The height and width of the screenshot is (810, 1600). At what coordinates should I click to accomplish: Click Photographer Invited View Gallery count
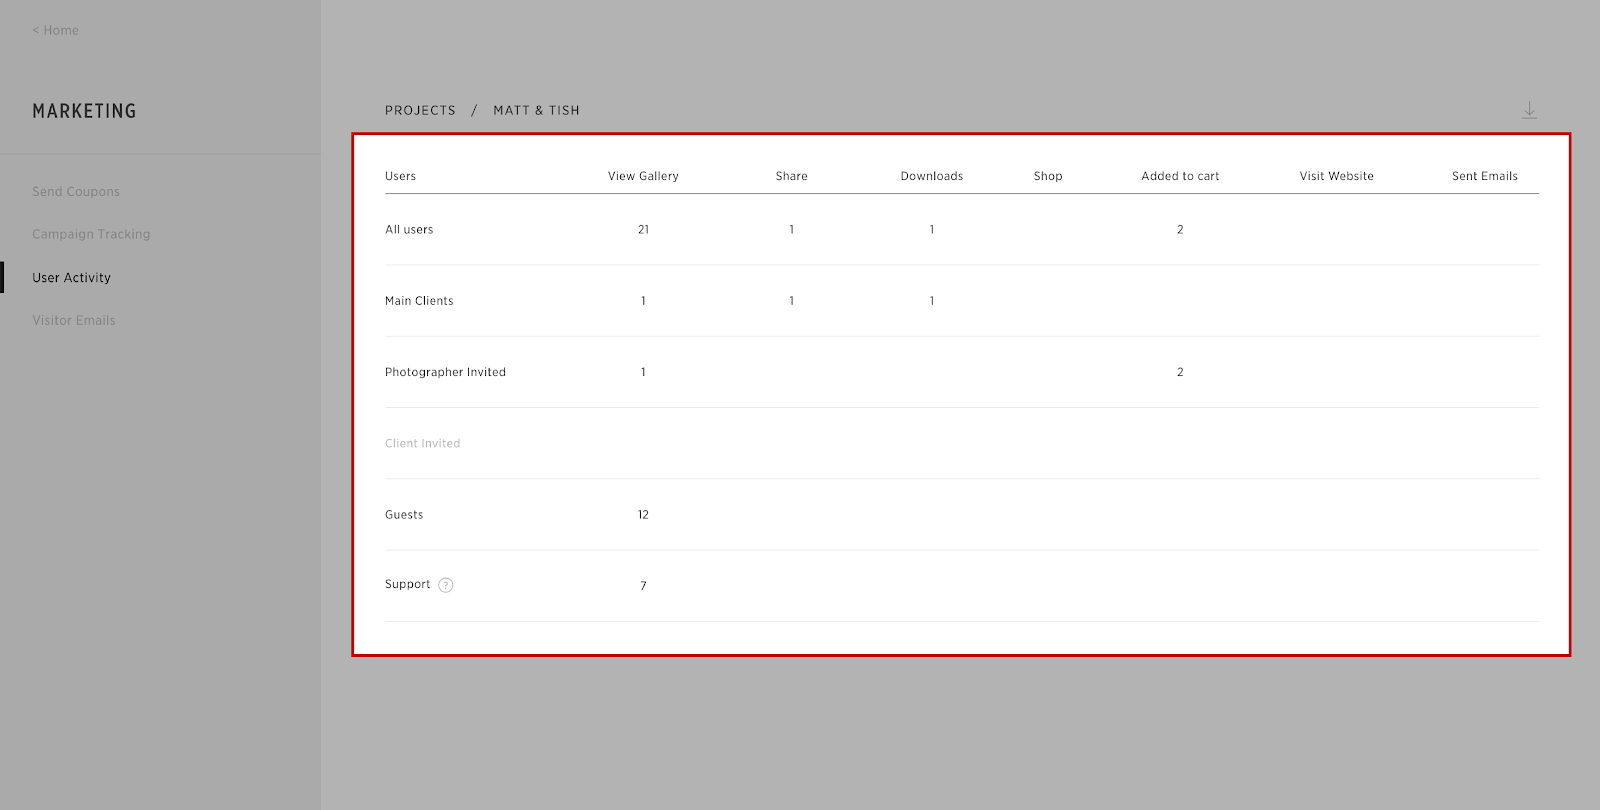(643, 372)
